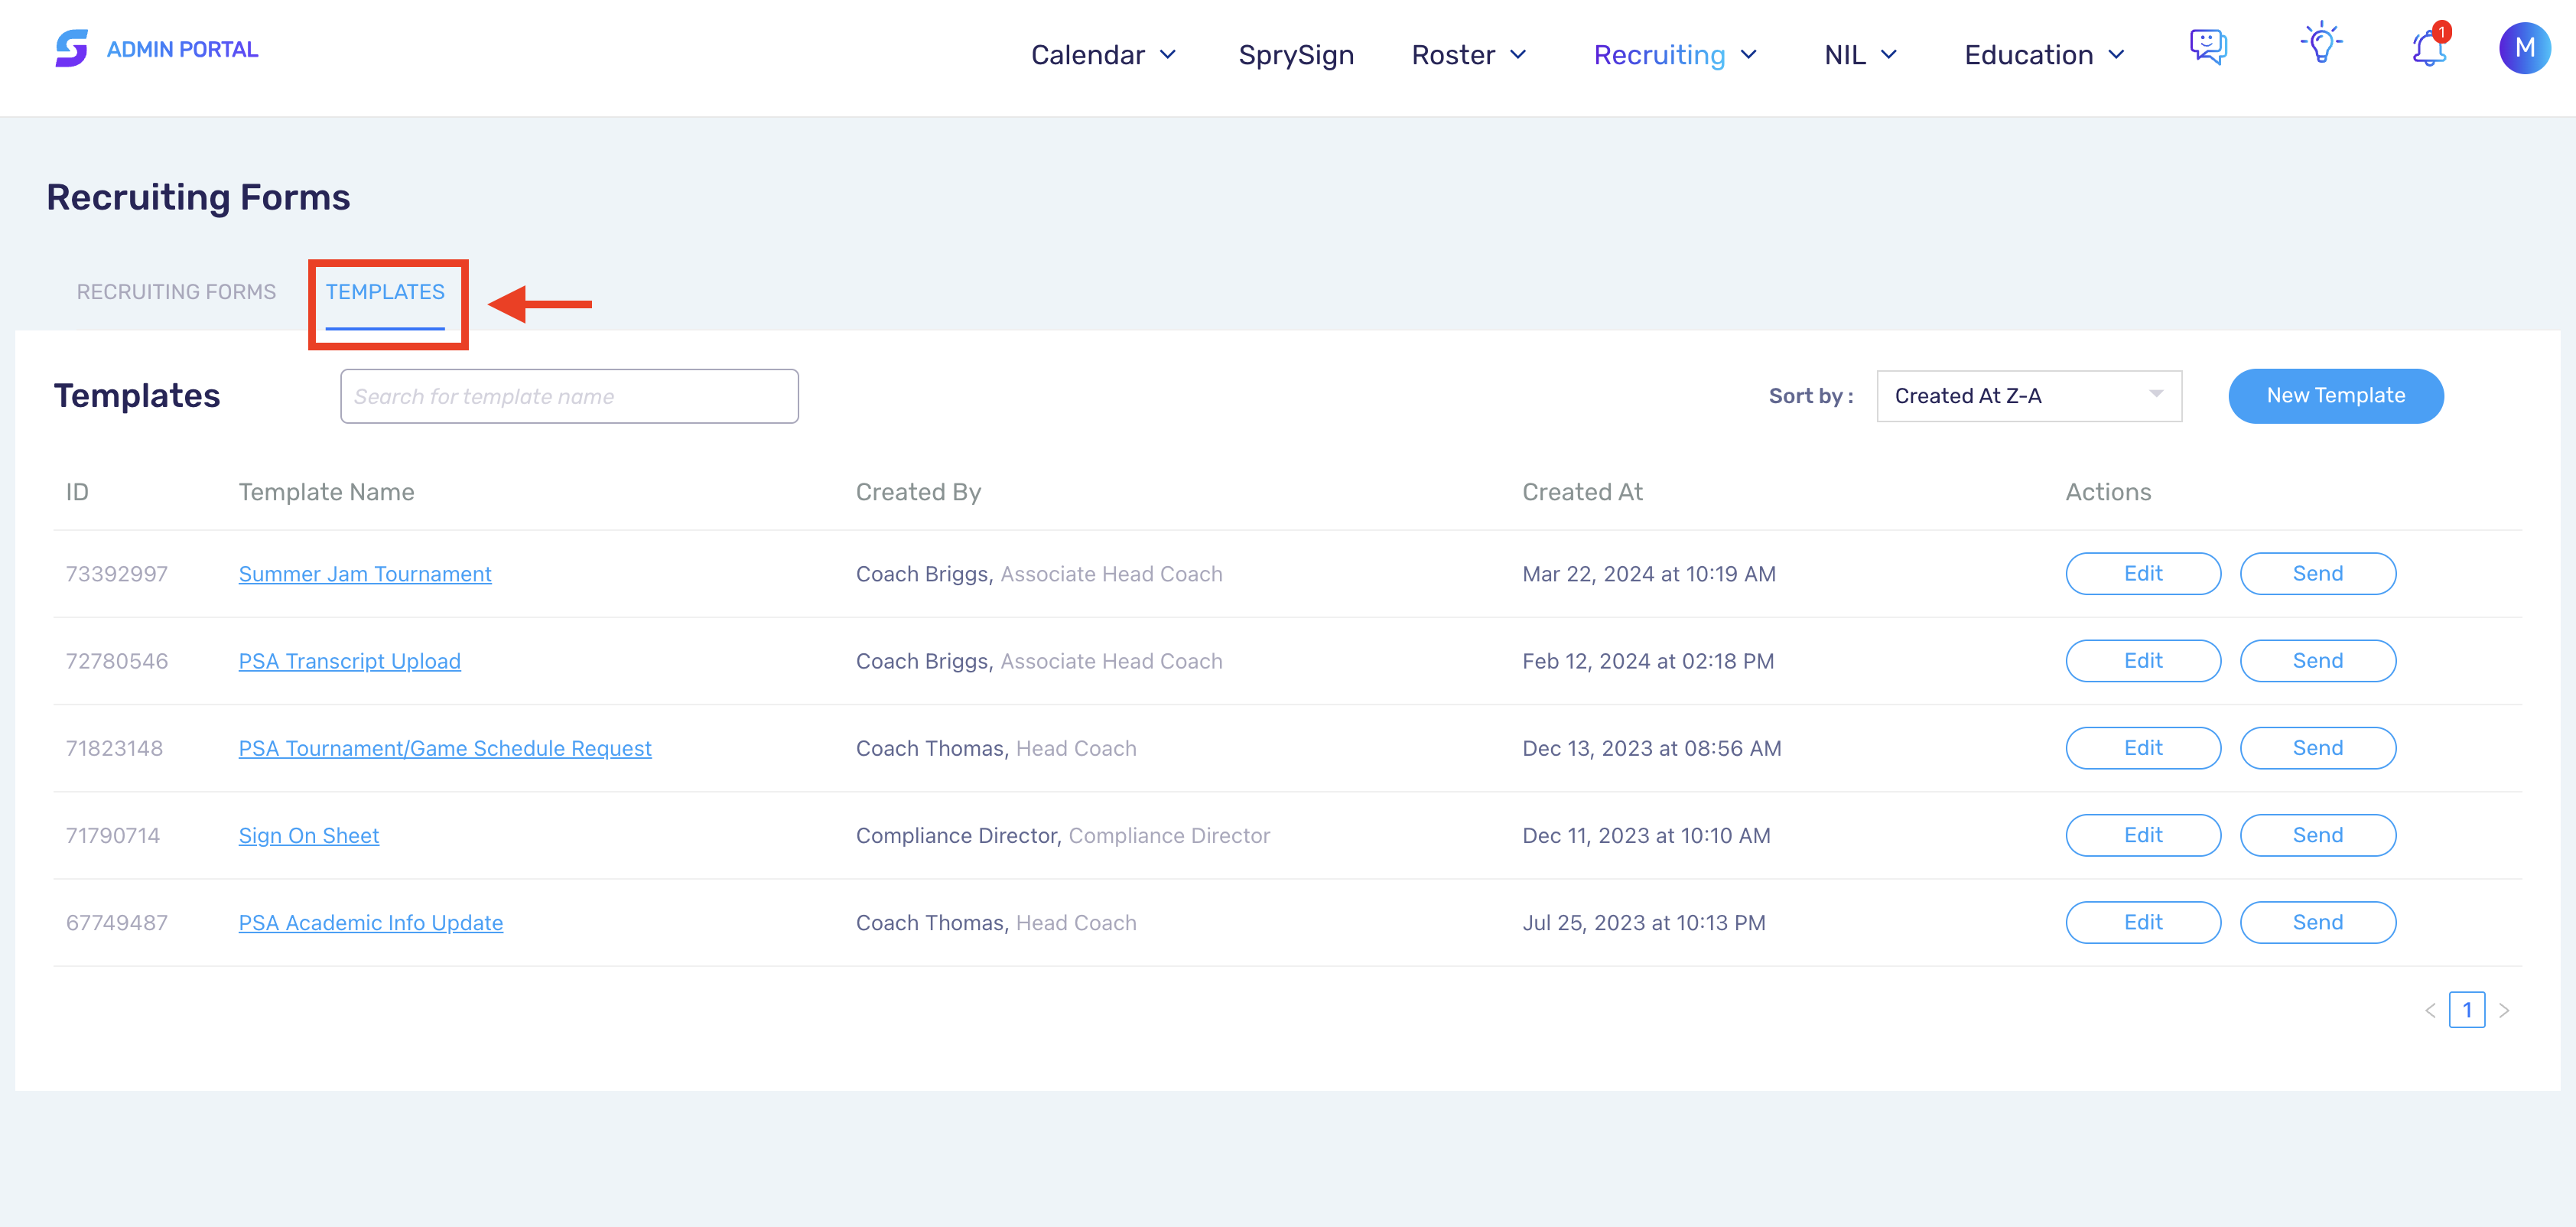Click date Dec 11, 2023 at 10:10 AM
Image resolution: width=2576 pixels, height=1227 pixels.
click(x=1646, y=835)
